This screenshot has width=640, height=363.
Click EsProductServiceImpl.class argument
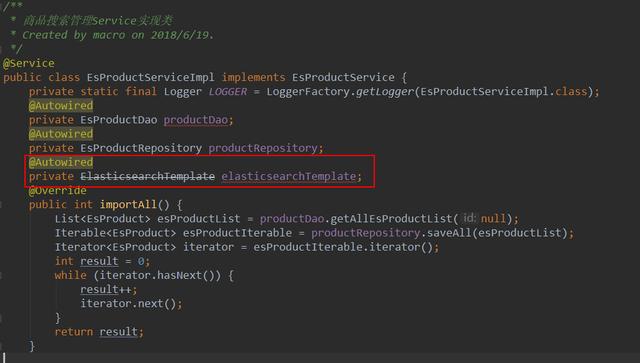click(x=504, y=91)
